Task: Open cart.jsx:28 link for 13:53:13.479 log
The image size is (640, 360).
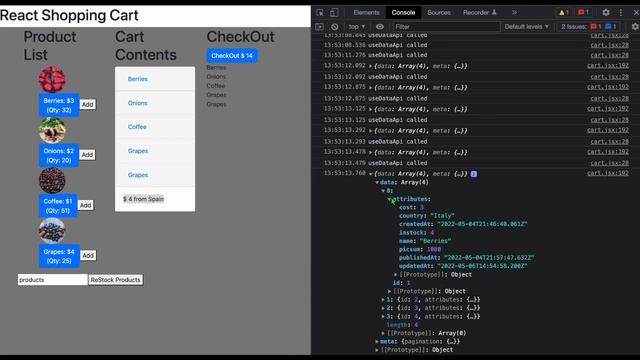Action: tap(609, 163)
